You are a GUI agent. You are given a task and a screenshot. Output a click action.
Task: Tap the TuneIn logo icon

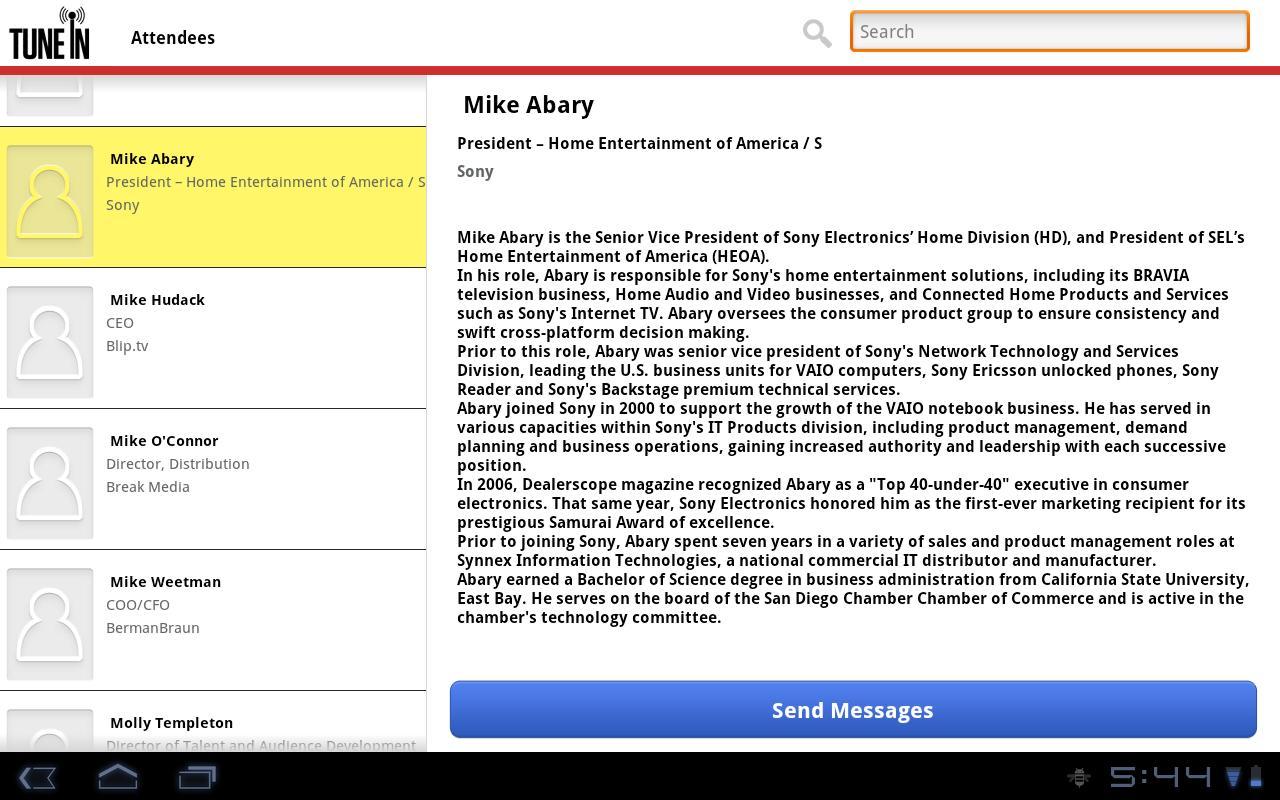pos(49,33)
